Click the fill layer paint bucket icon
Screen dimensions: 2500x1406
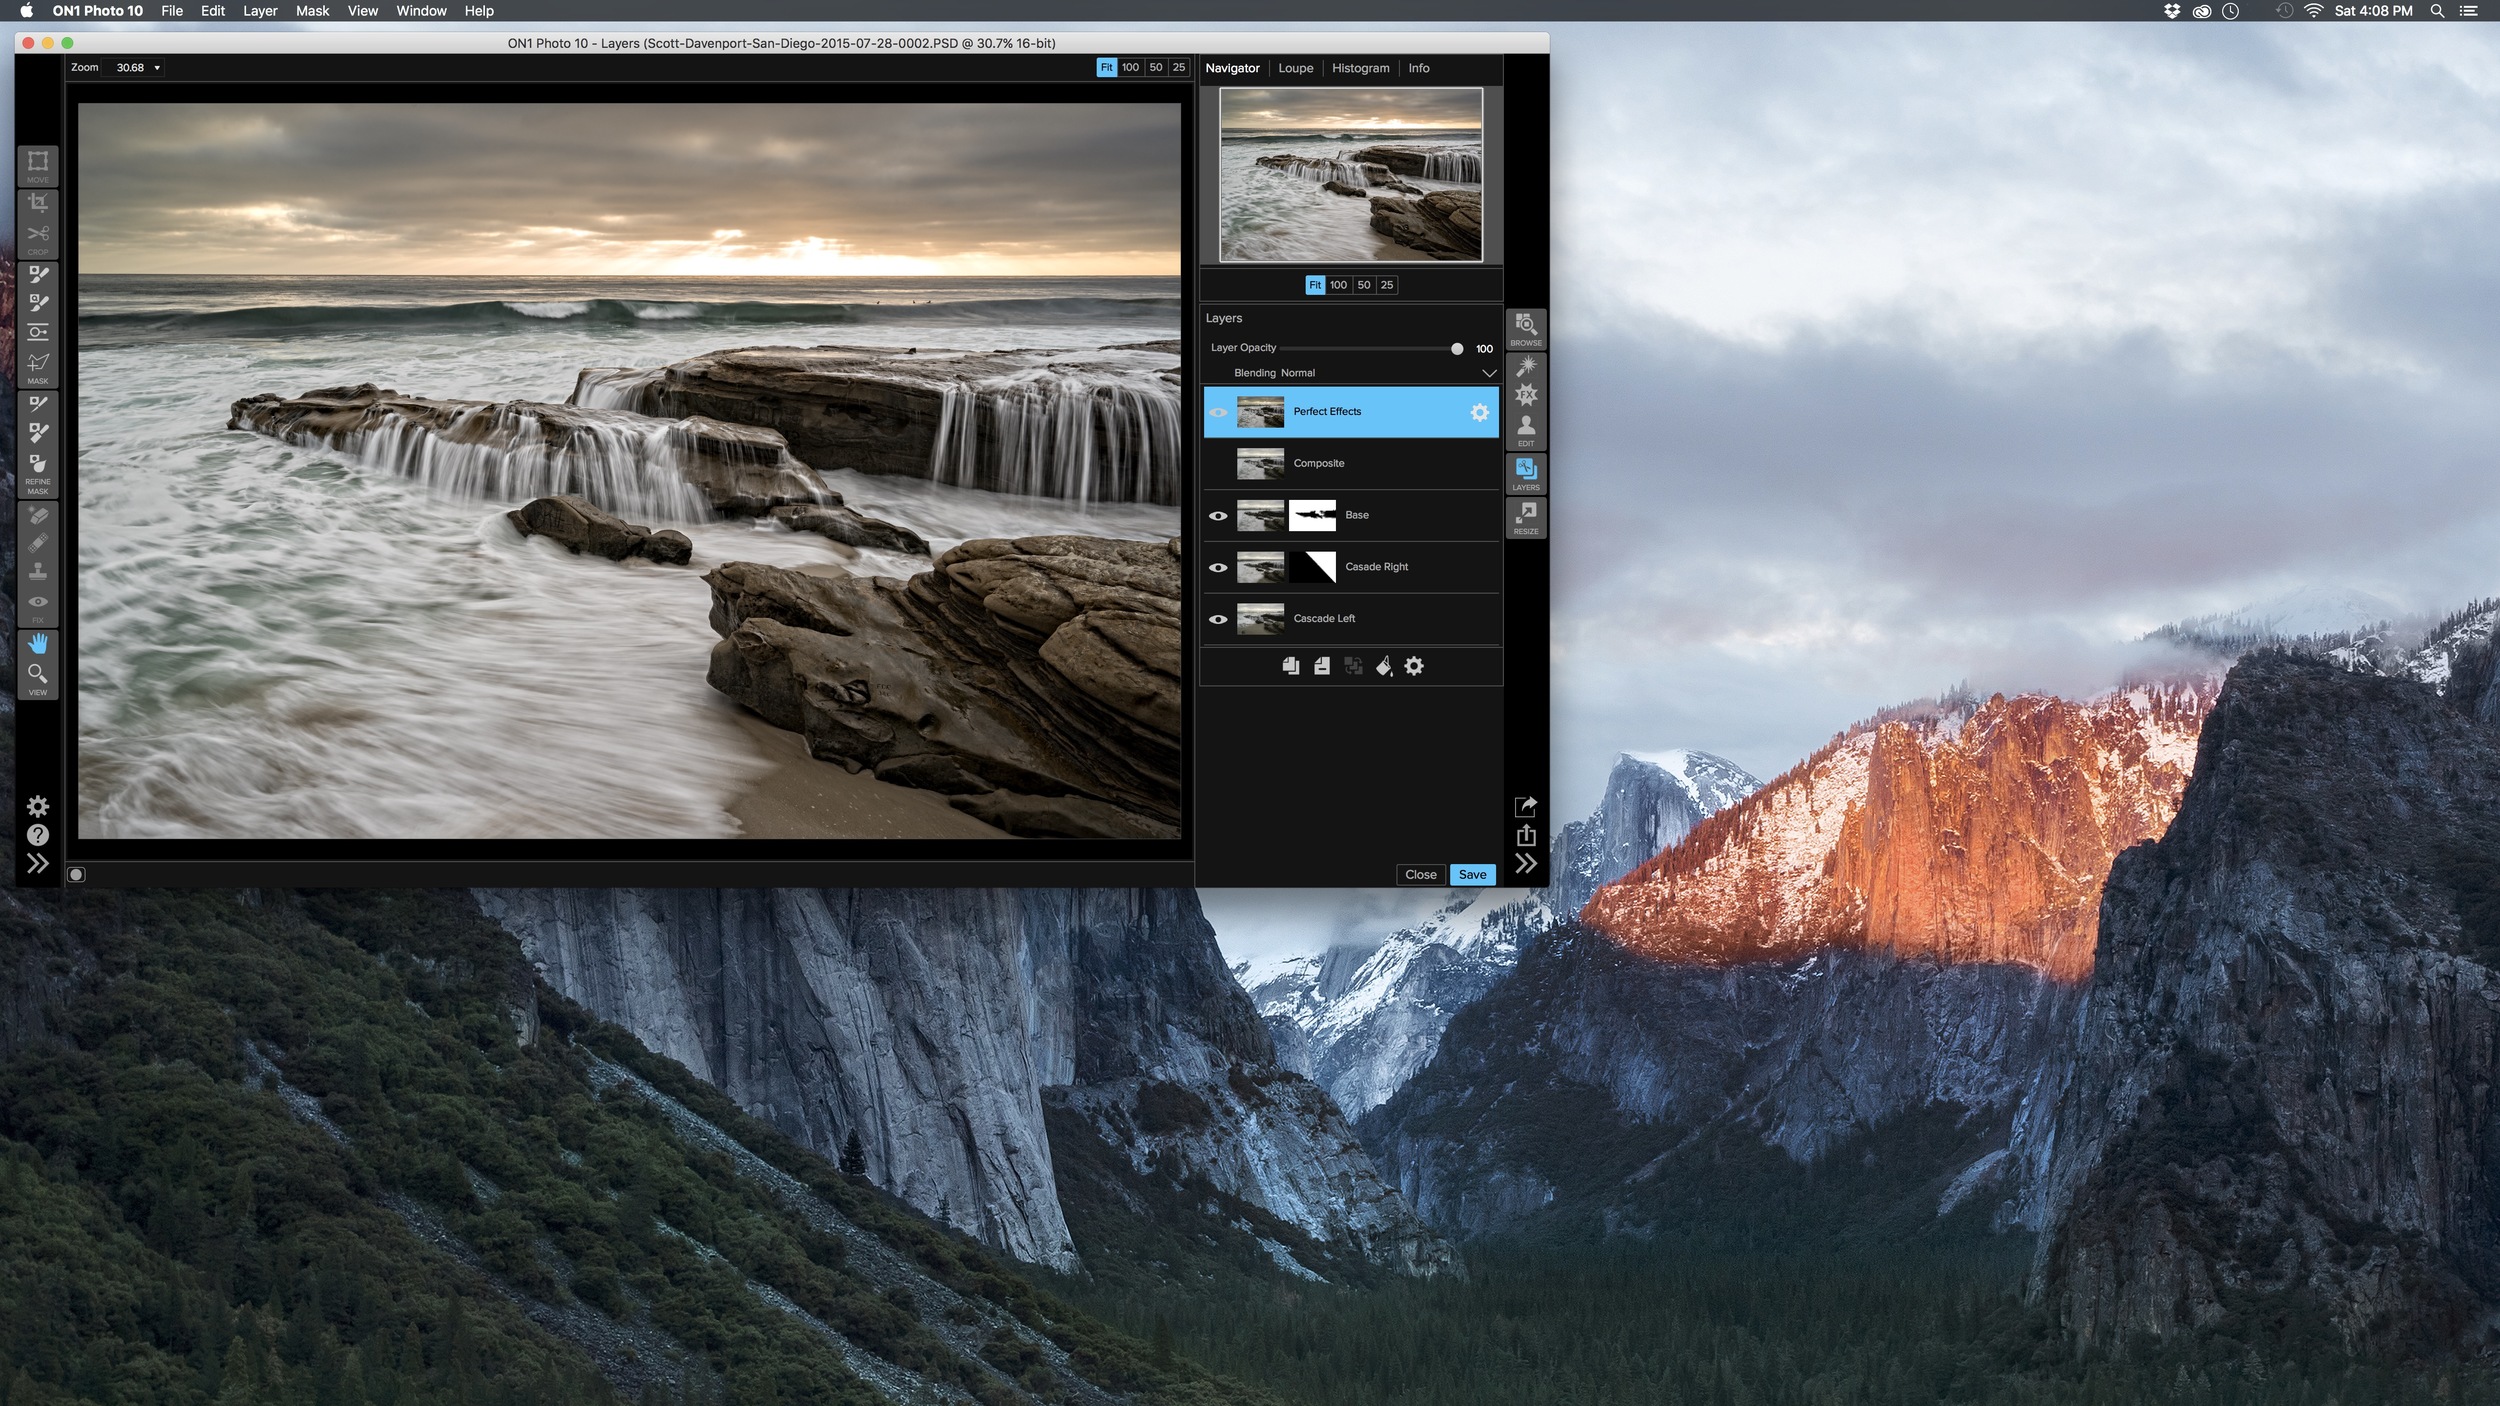click(x=1384, y=666)
